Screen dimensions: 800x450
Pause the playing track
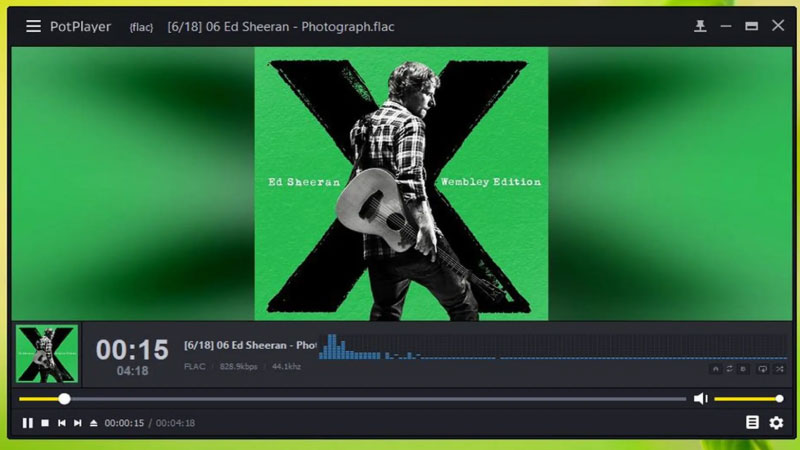tap(28, 423)
